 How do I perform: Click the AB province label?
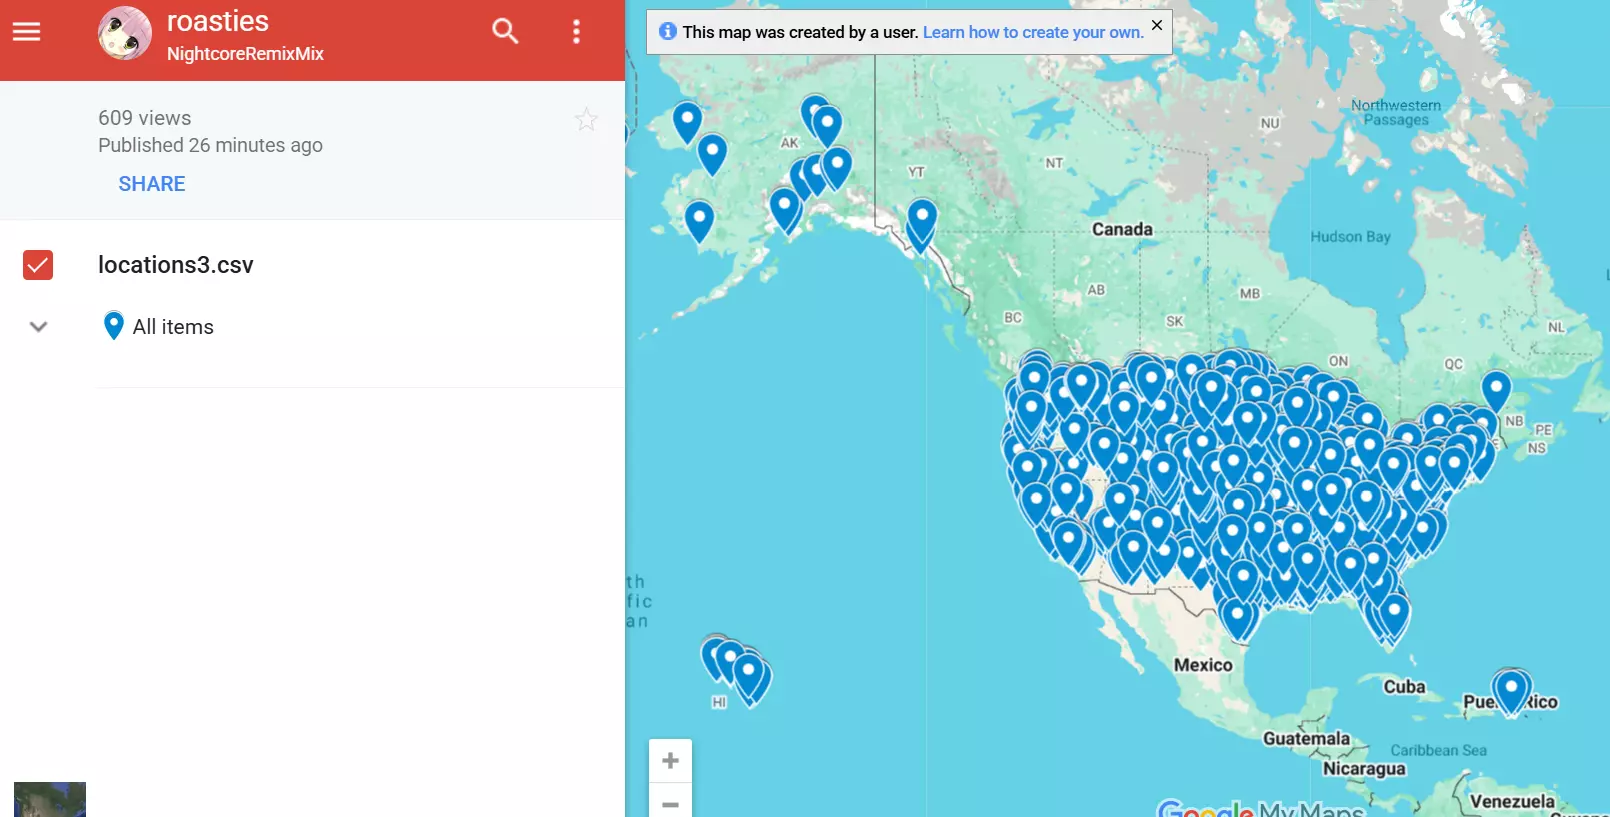pos(1096,290)
